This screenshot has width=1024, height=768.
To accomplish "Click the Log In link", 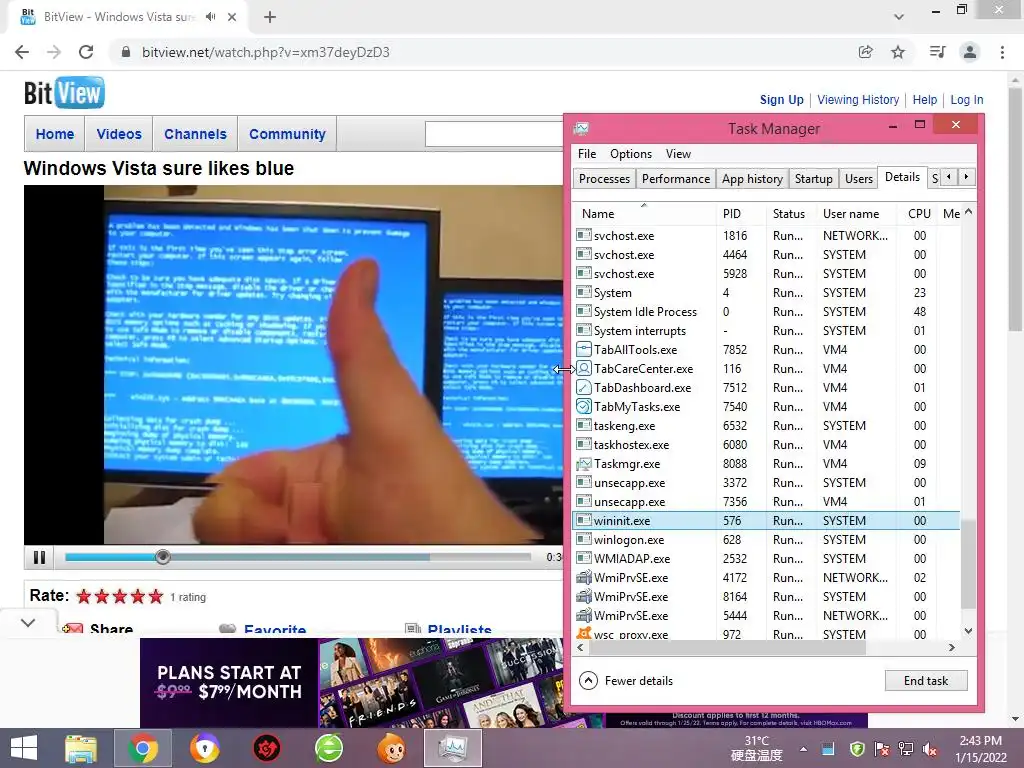I will (967, 100).
